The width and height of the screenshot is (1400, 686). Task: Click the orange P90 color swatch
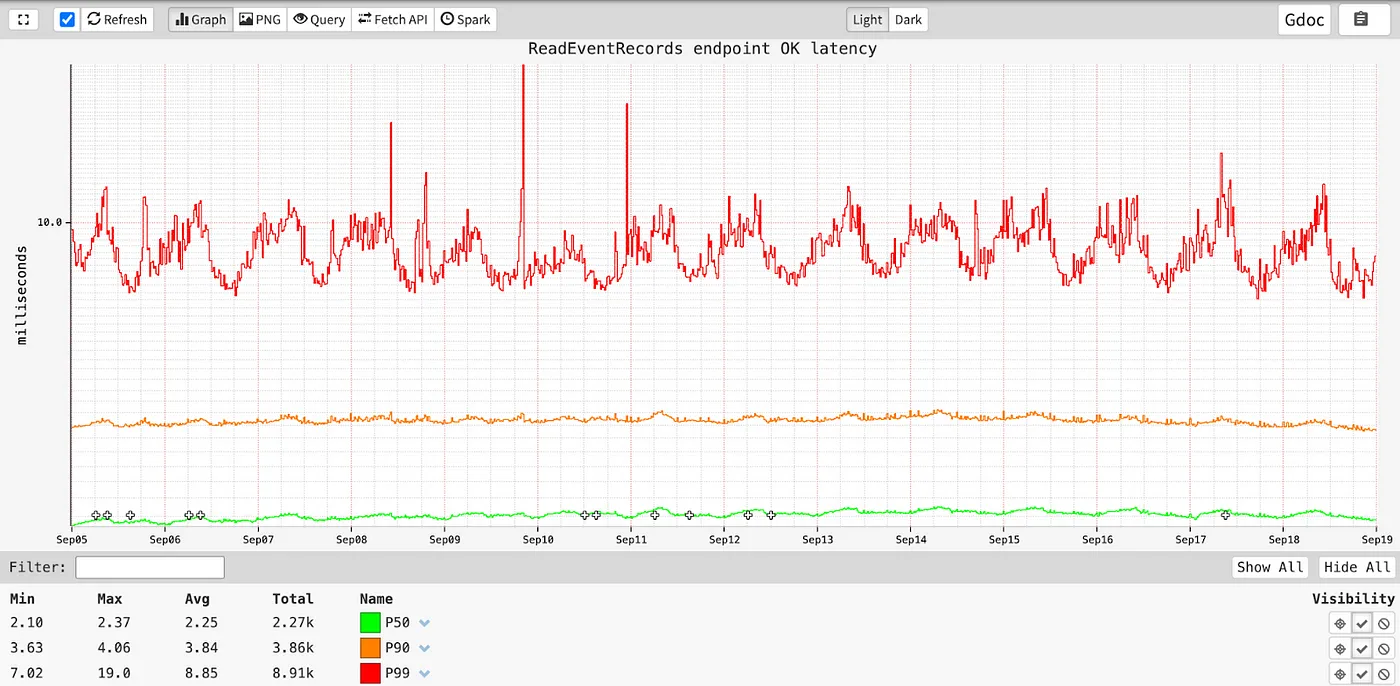tap(370, 647)
